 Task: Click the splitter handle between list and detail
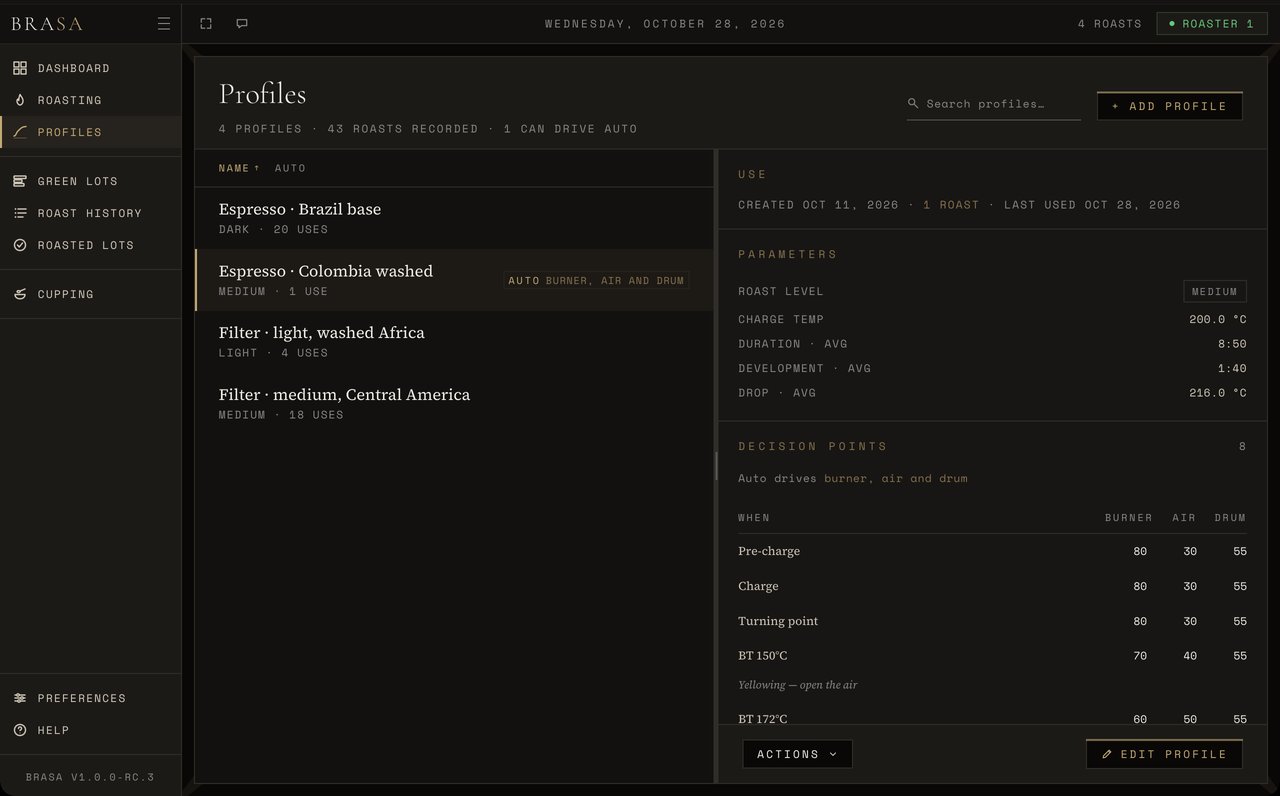tap(716, 466)
